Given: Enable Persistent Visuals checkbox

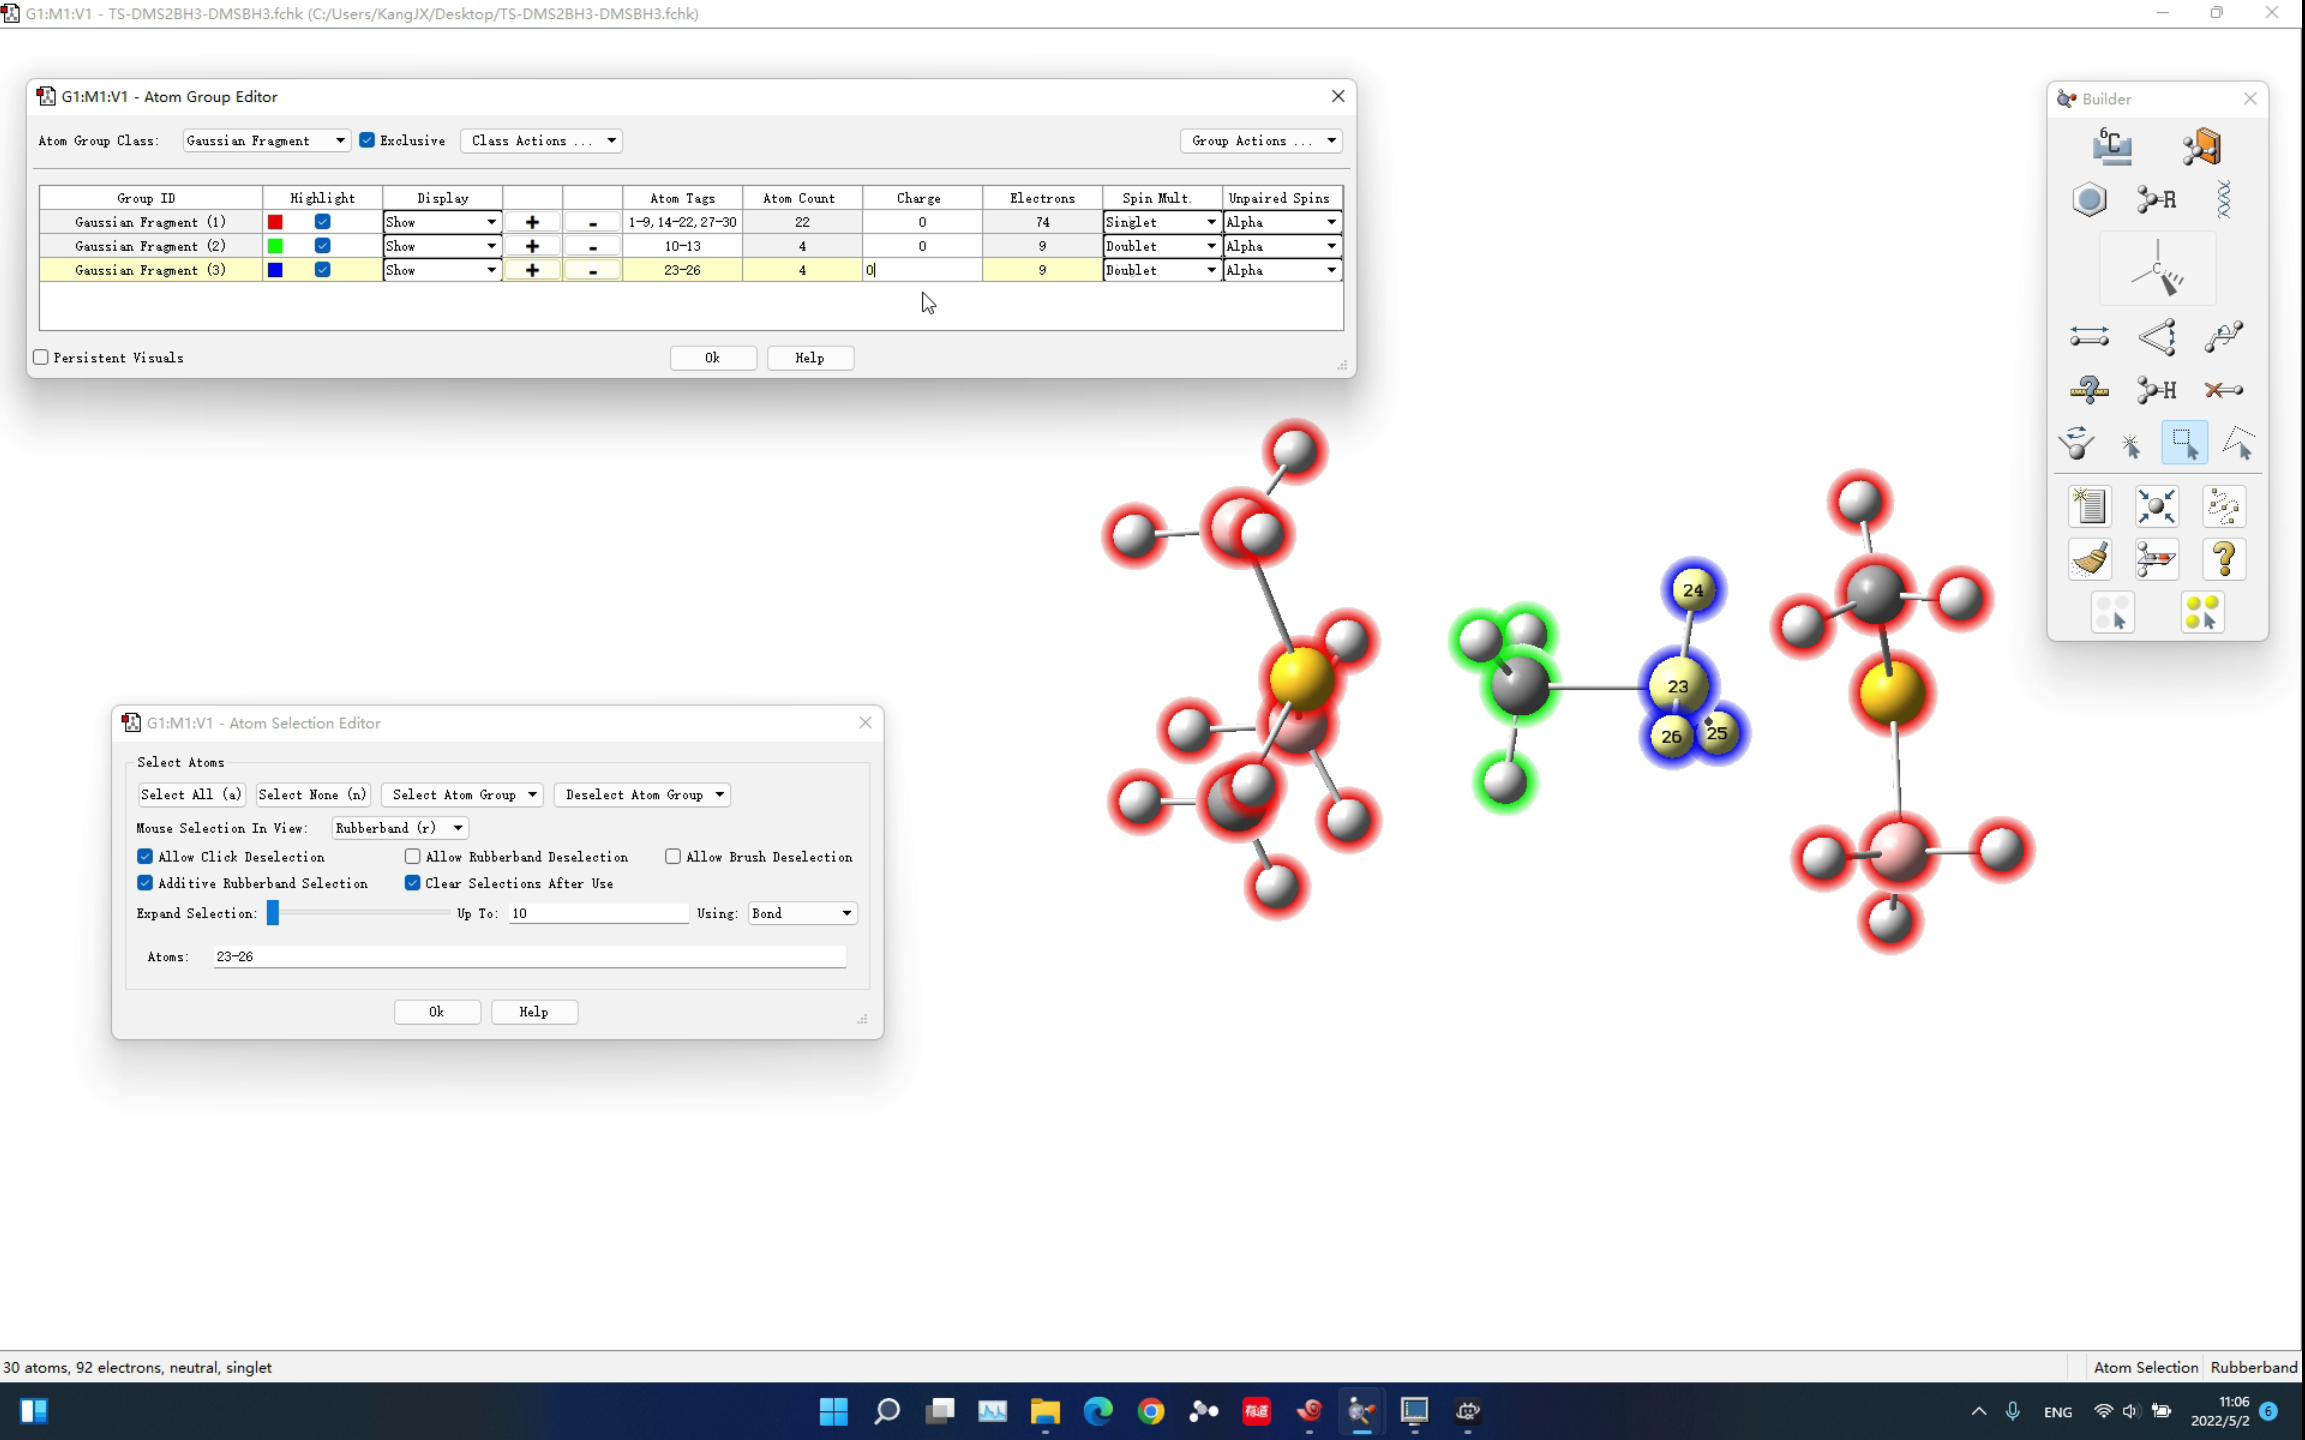Looking at the screenshot, I should 41,357.
